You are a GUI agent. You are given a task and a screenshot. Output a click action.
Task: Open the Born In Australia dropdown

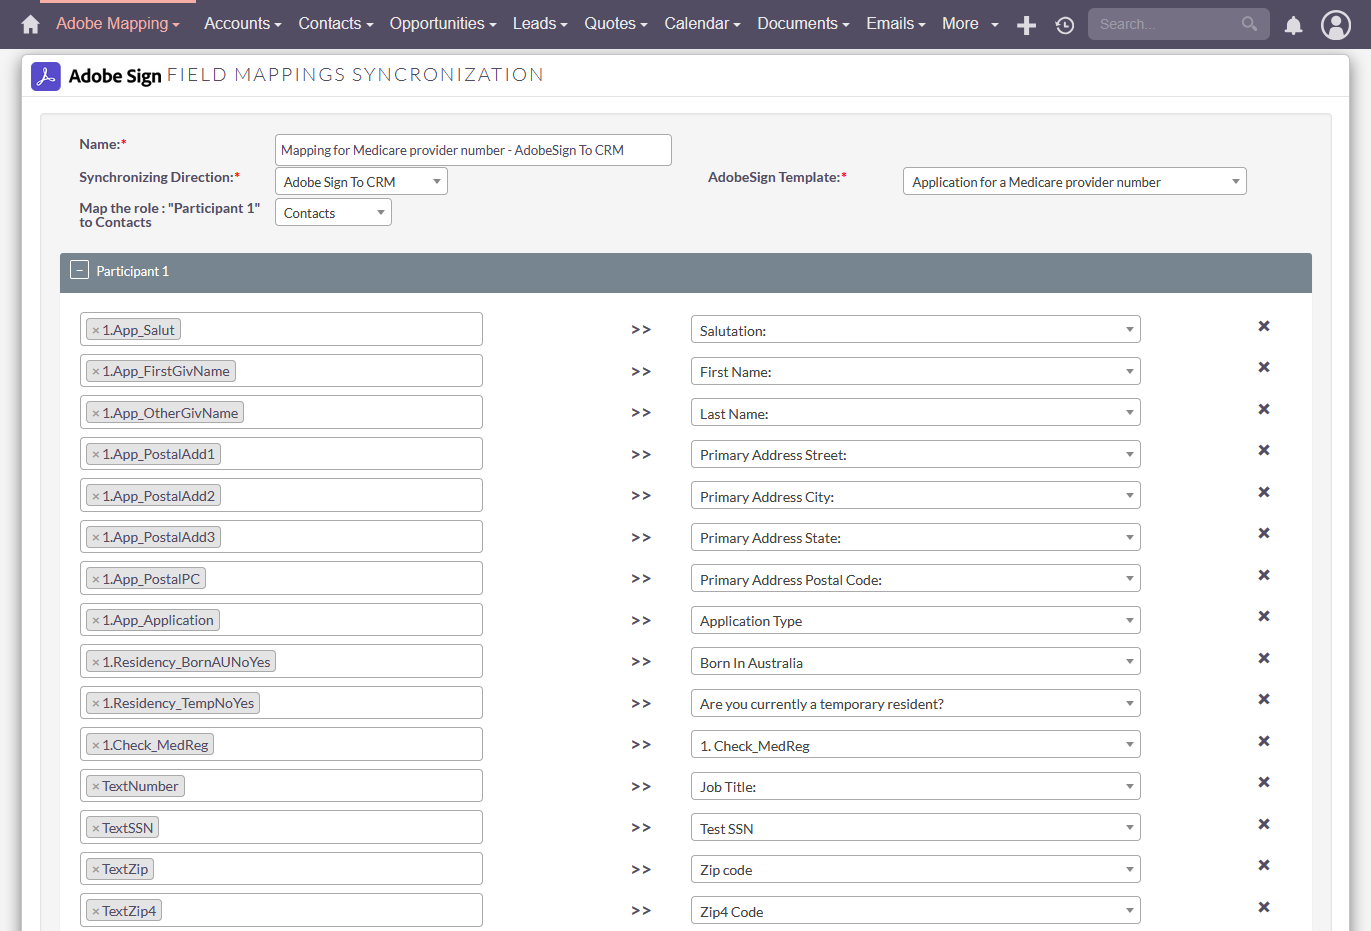[x=915, y=663]
